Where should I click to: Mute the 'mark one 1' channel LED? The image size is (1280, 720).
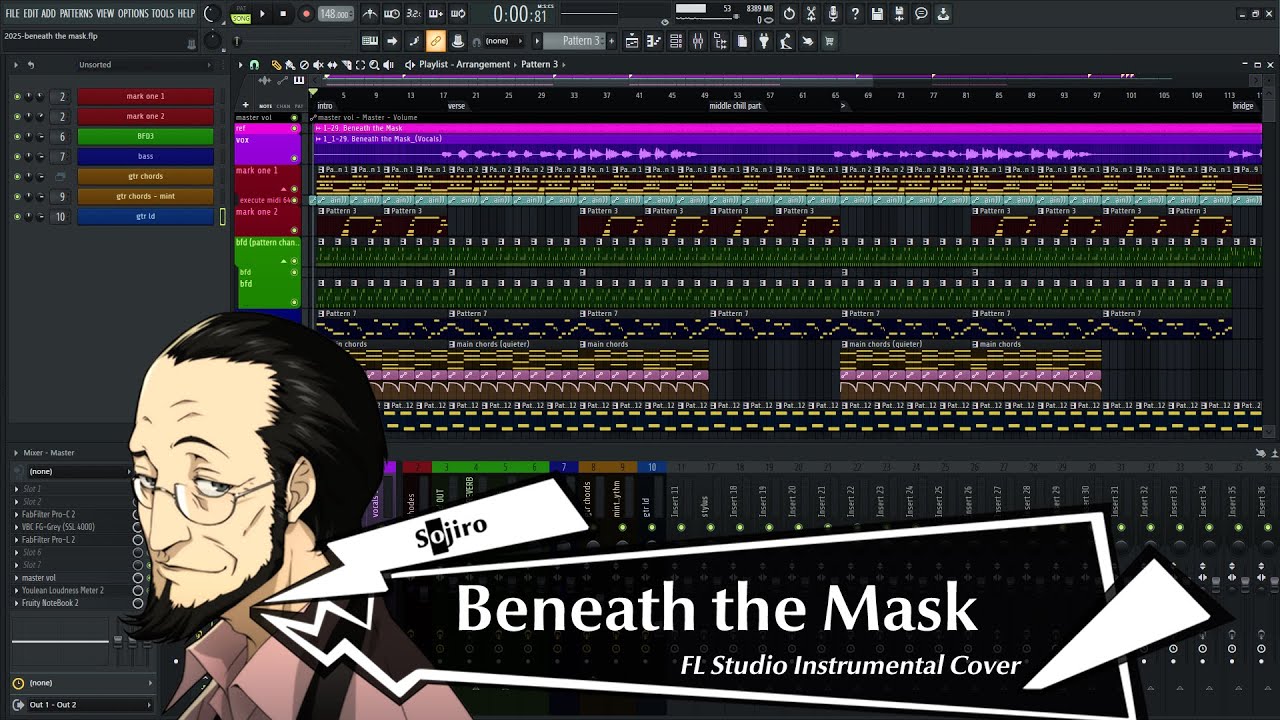point(17,96)
